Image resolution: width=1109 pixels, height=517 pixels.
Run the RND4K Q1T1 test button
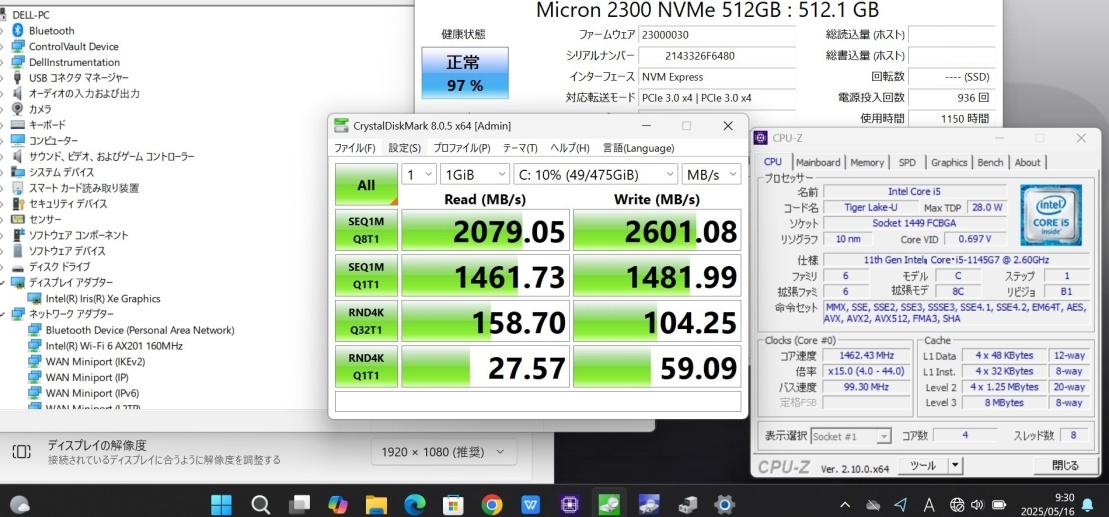[x=366, y=366]
